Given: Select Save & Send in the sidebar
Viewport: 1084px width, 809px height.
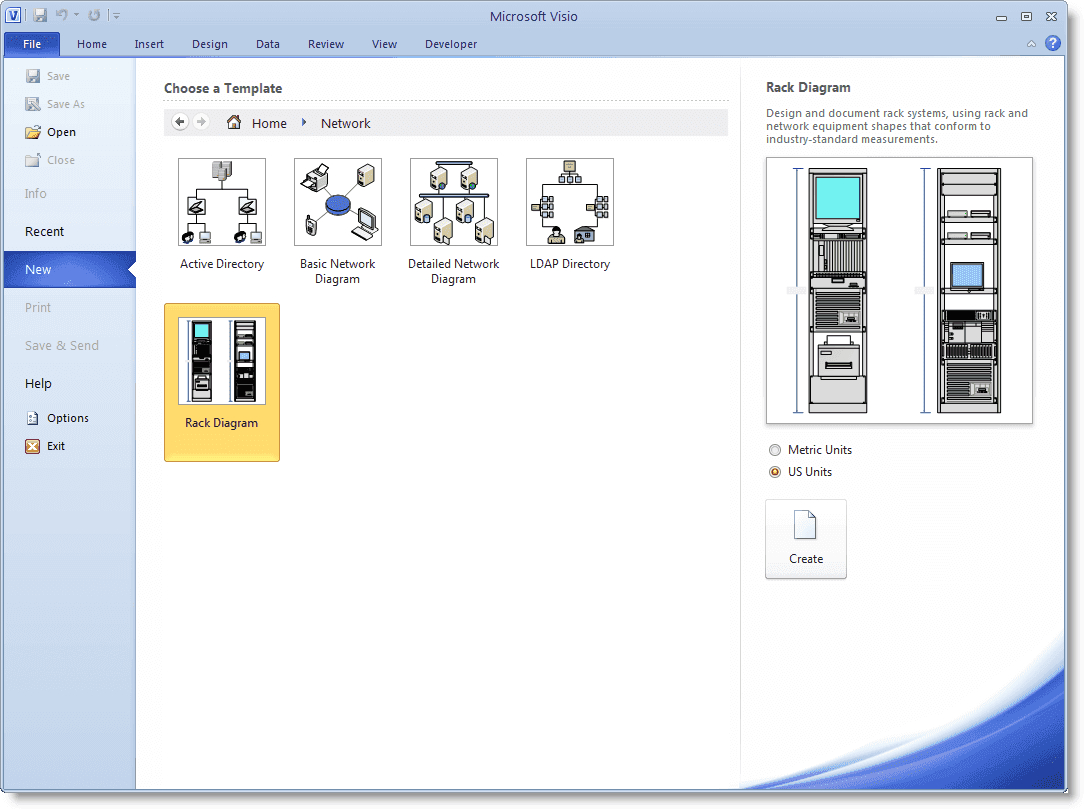Looking at the screenshot, I should coord(62,346).
